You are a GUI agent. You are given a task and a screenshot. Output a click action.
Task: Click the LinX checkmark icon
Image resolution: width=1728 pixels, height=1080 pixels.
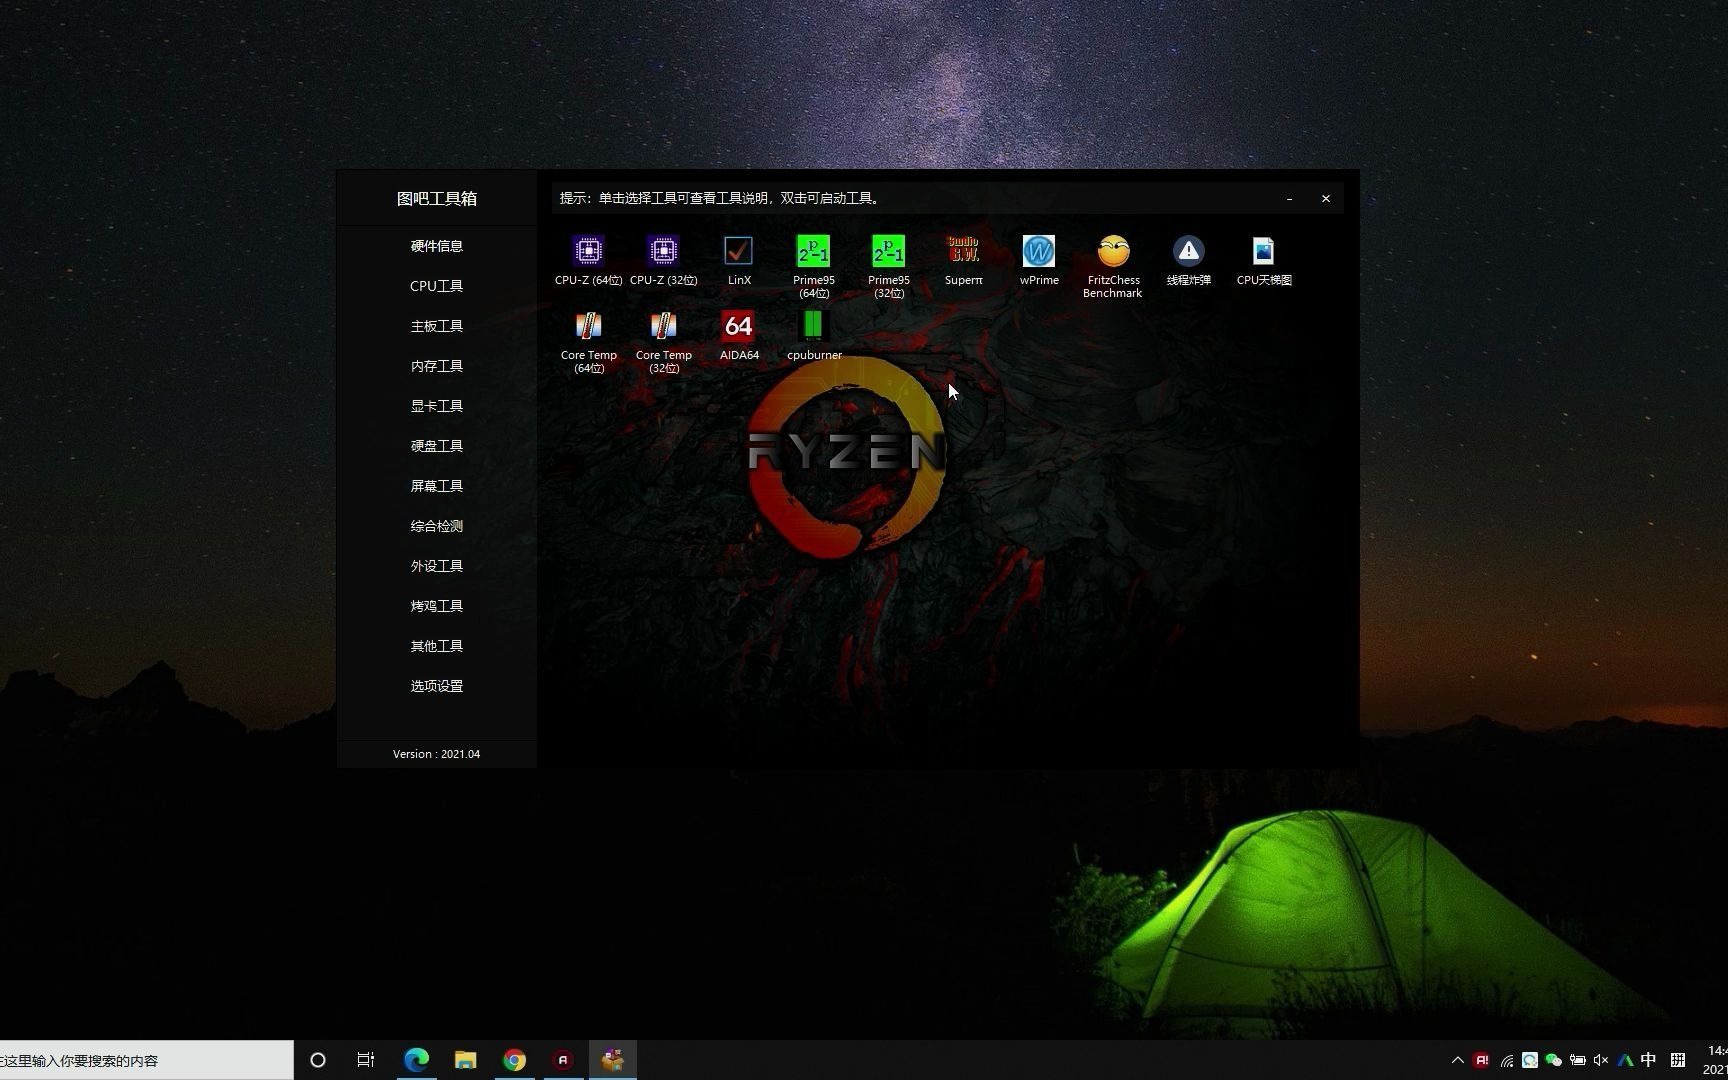pos(738,250)
